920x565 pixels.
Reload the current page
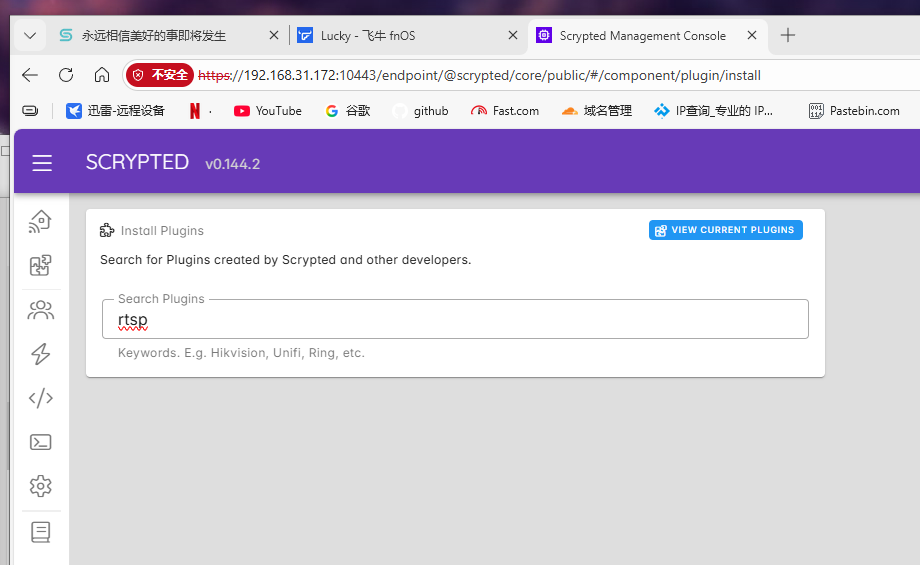click(66, 75)
